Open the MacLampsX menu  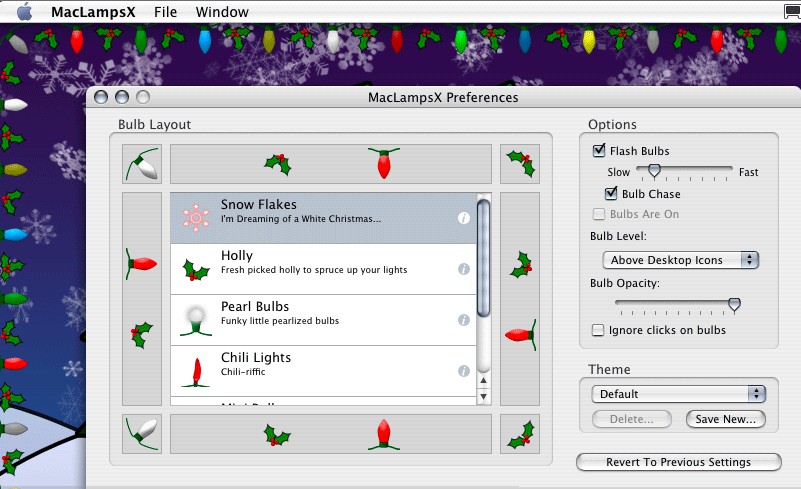pyautogui.click(x=93, y=12)
